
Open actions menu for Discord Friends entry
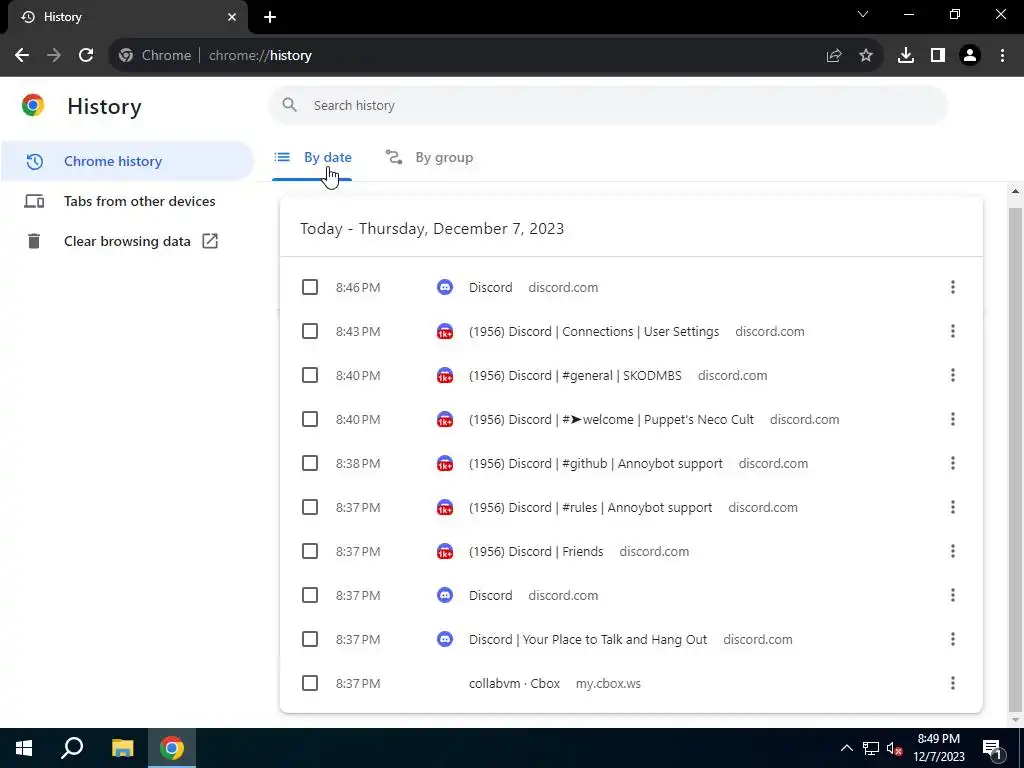953,551
